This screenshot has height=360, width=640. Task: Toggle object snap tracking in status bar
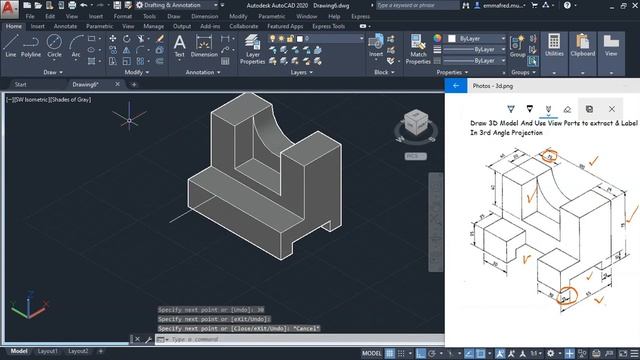(469, 353)
